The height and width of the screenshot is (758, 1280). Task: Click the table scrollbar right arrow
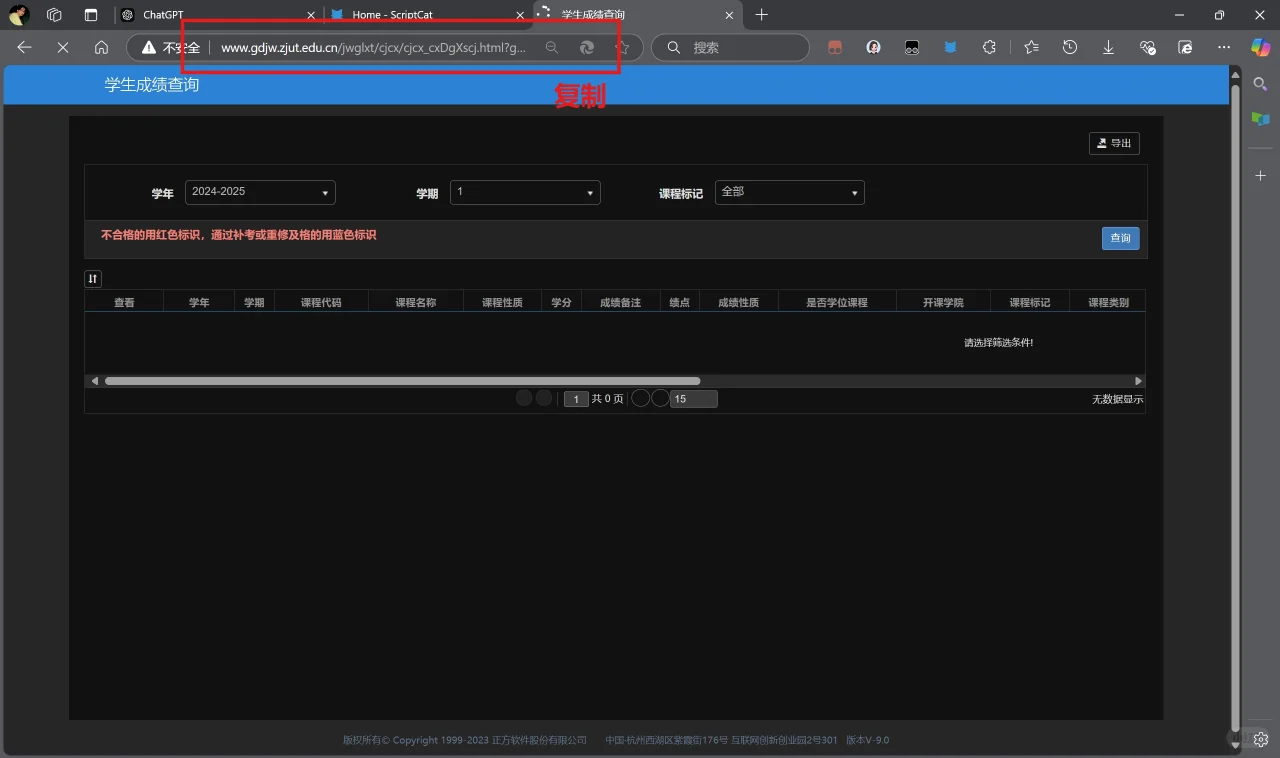pos(1138,381)
